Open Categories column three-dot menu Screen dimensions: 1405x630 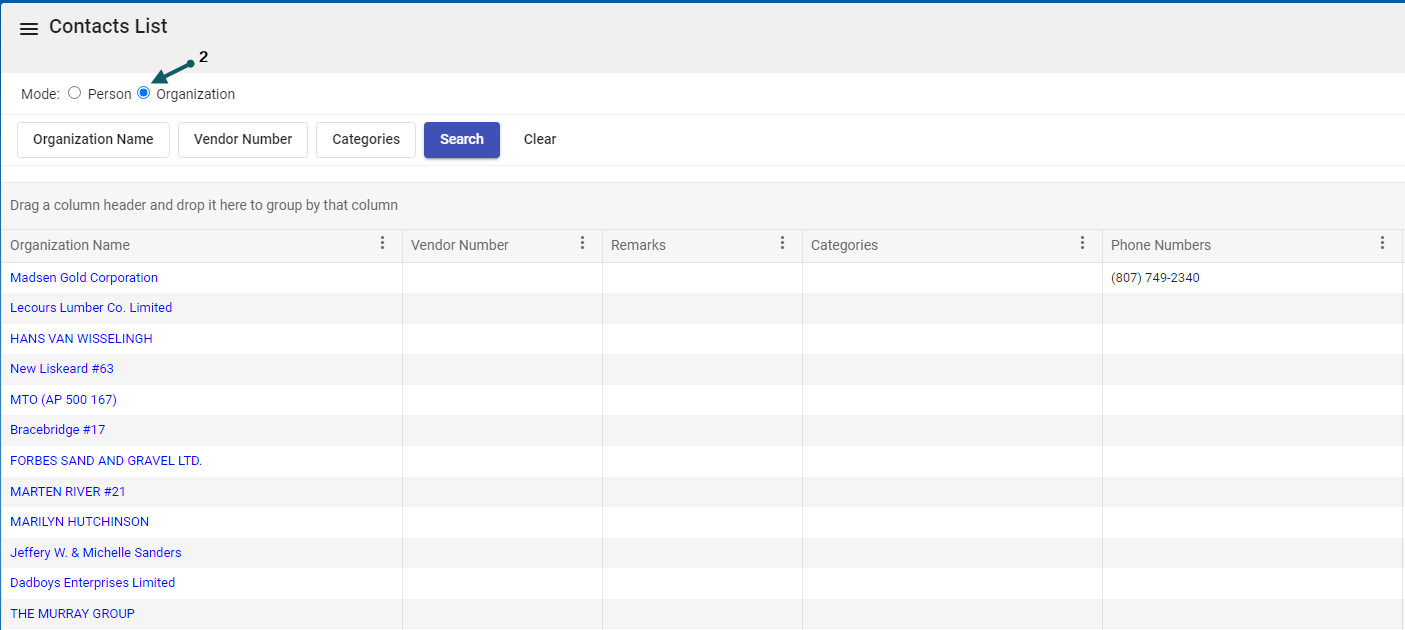[x=1082, y=243]
